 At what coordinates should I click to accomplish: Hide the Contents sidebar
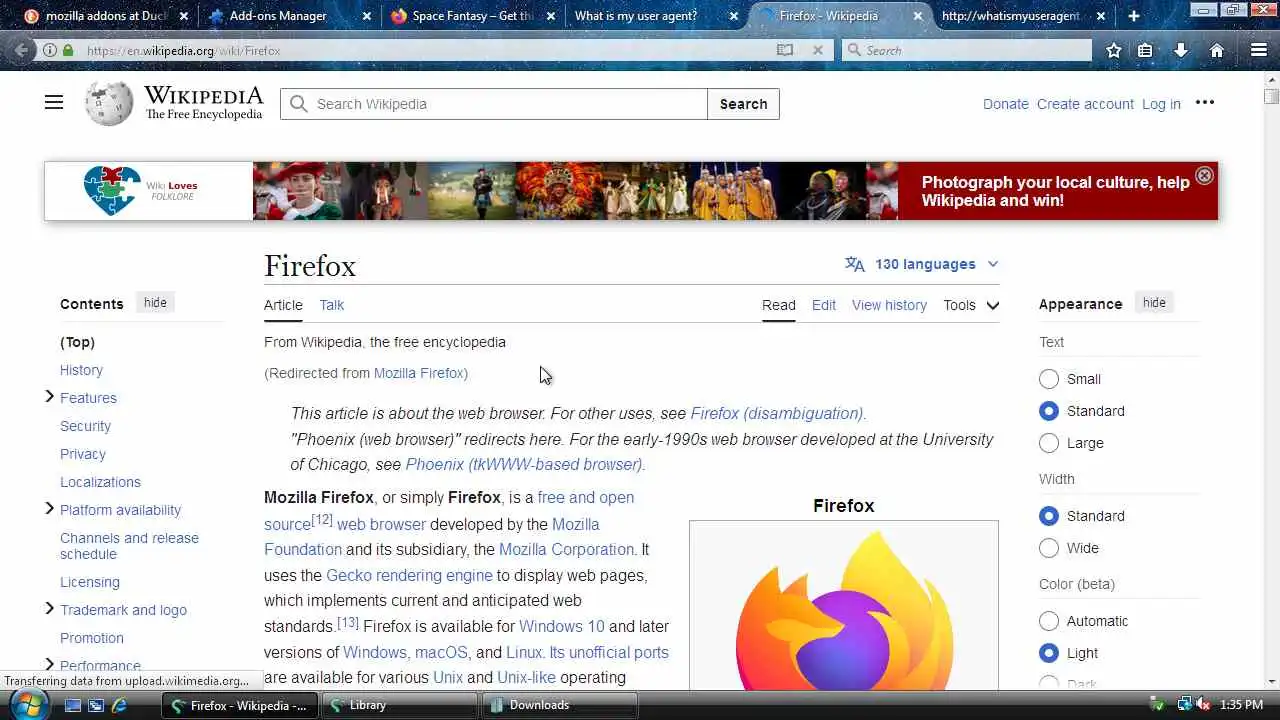[x=155, y=303]
